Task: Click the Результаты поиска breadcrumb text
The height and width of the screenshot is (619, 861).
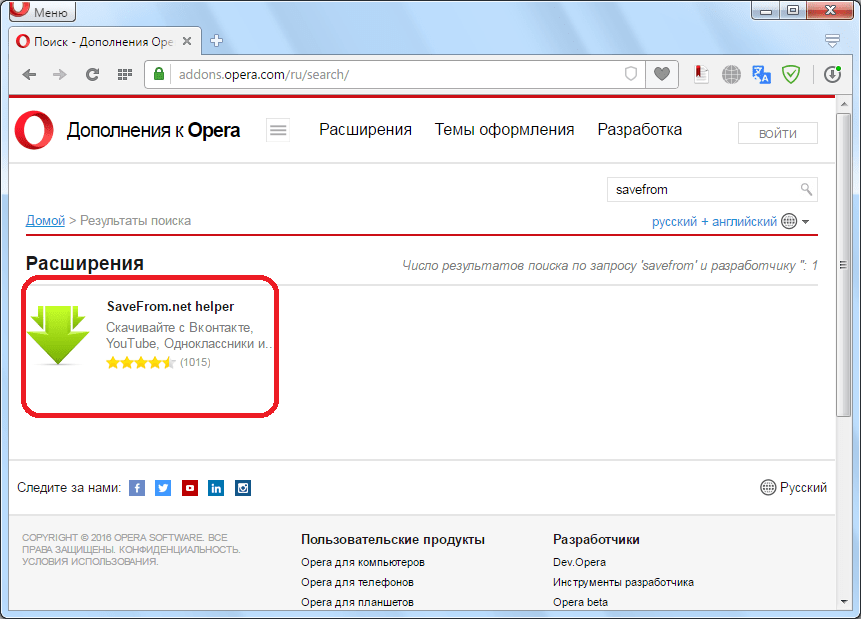Action: click(136, 221)
